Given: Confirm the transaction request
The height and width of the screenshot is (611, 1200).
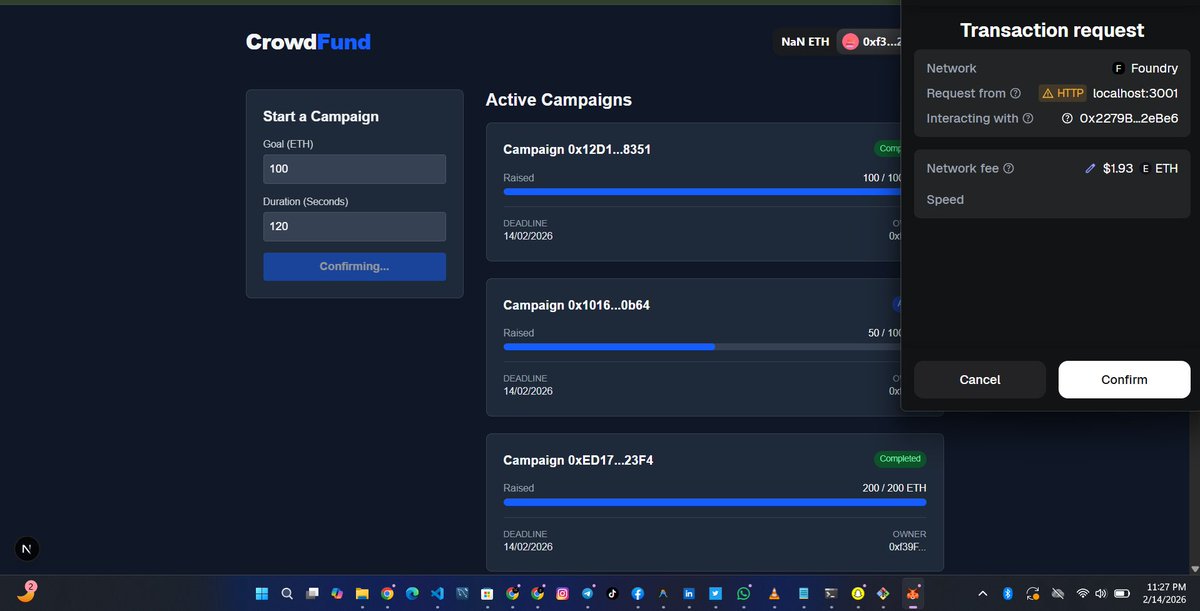Looking at the screenshot, I should click(x=1124, y=380).
